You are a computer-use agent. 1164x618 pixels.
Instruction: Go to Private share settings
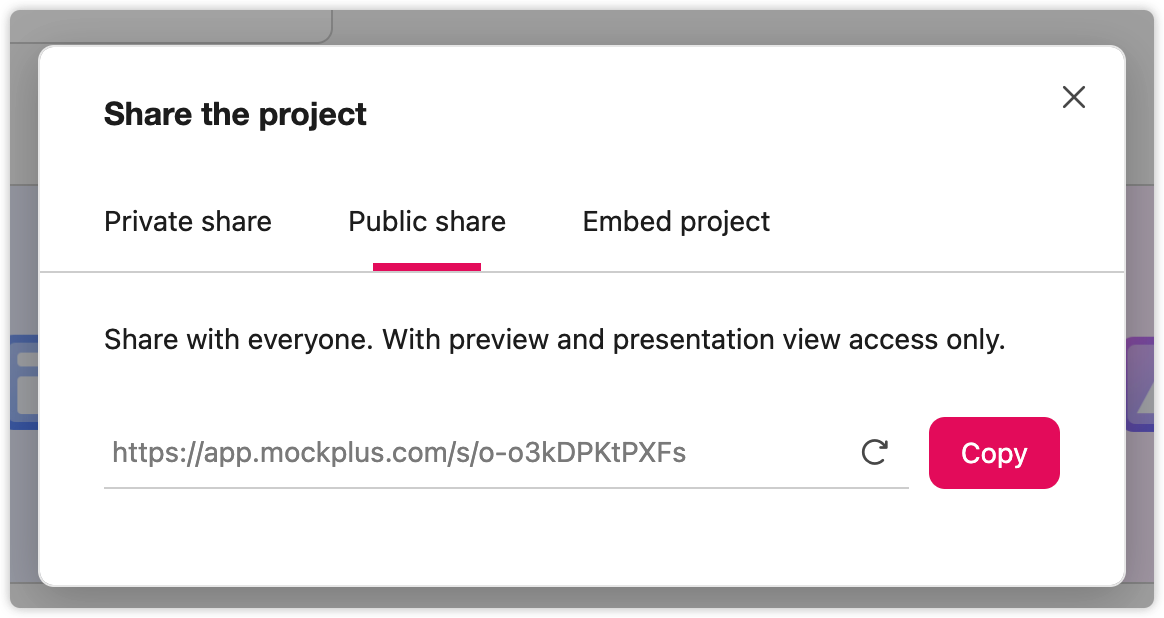coord(188,221)
